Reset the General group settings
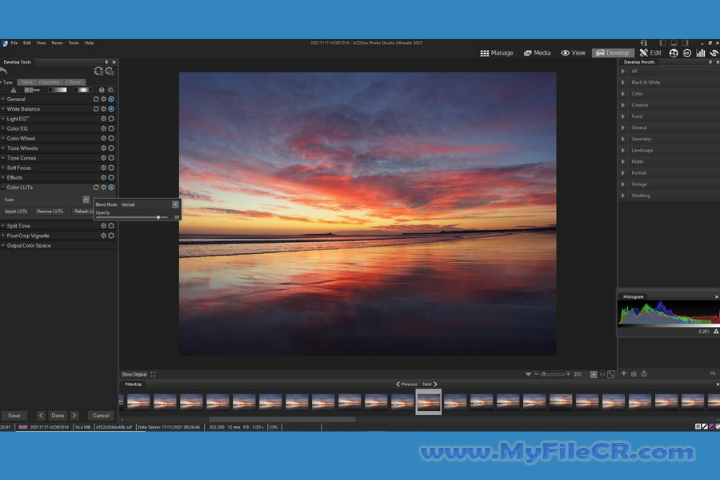720x480 pixels. click(96, 99)
